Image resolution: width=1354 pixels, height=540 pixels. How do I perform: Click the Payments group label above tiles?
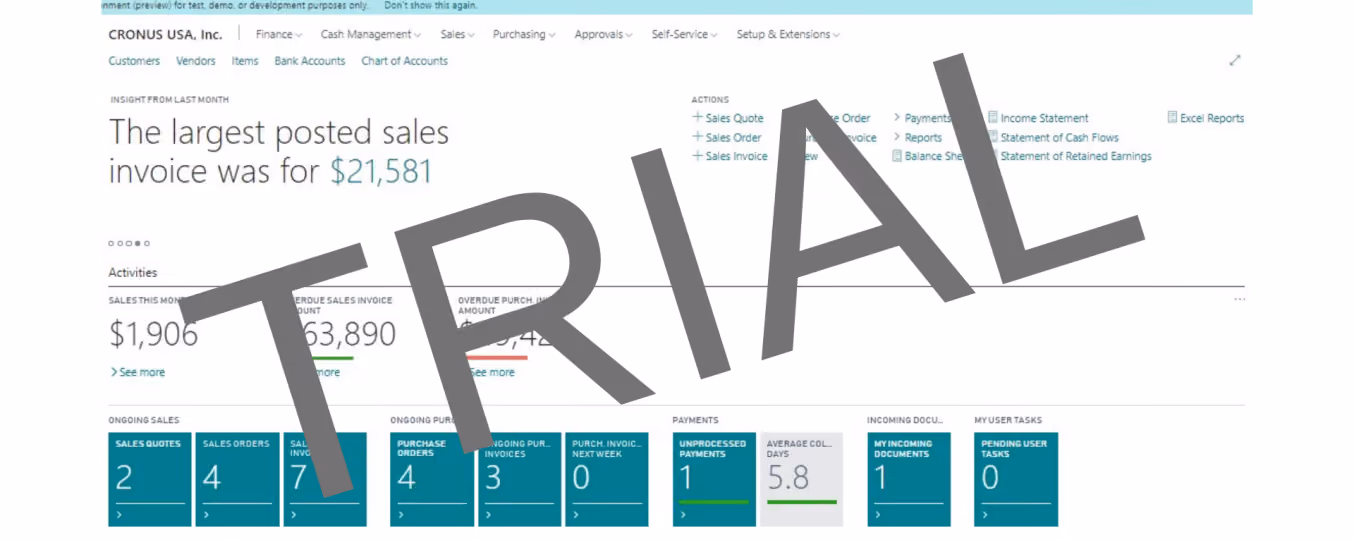click(695, 420)
